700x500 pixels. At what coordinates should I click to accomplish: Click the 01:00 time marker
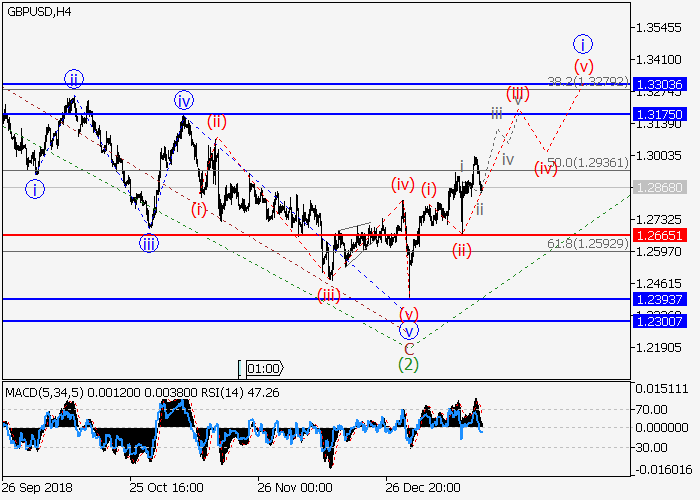pyautogui.click(x=263, y=368)
